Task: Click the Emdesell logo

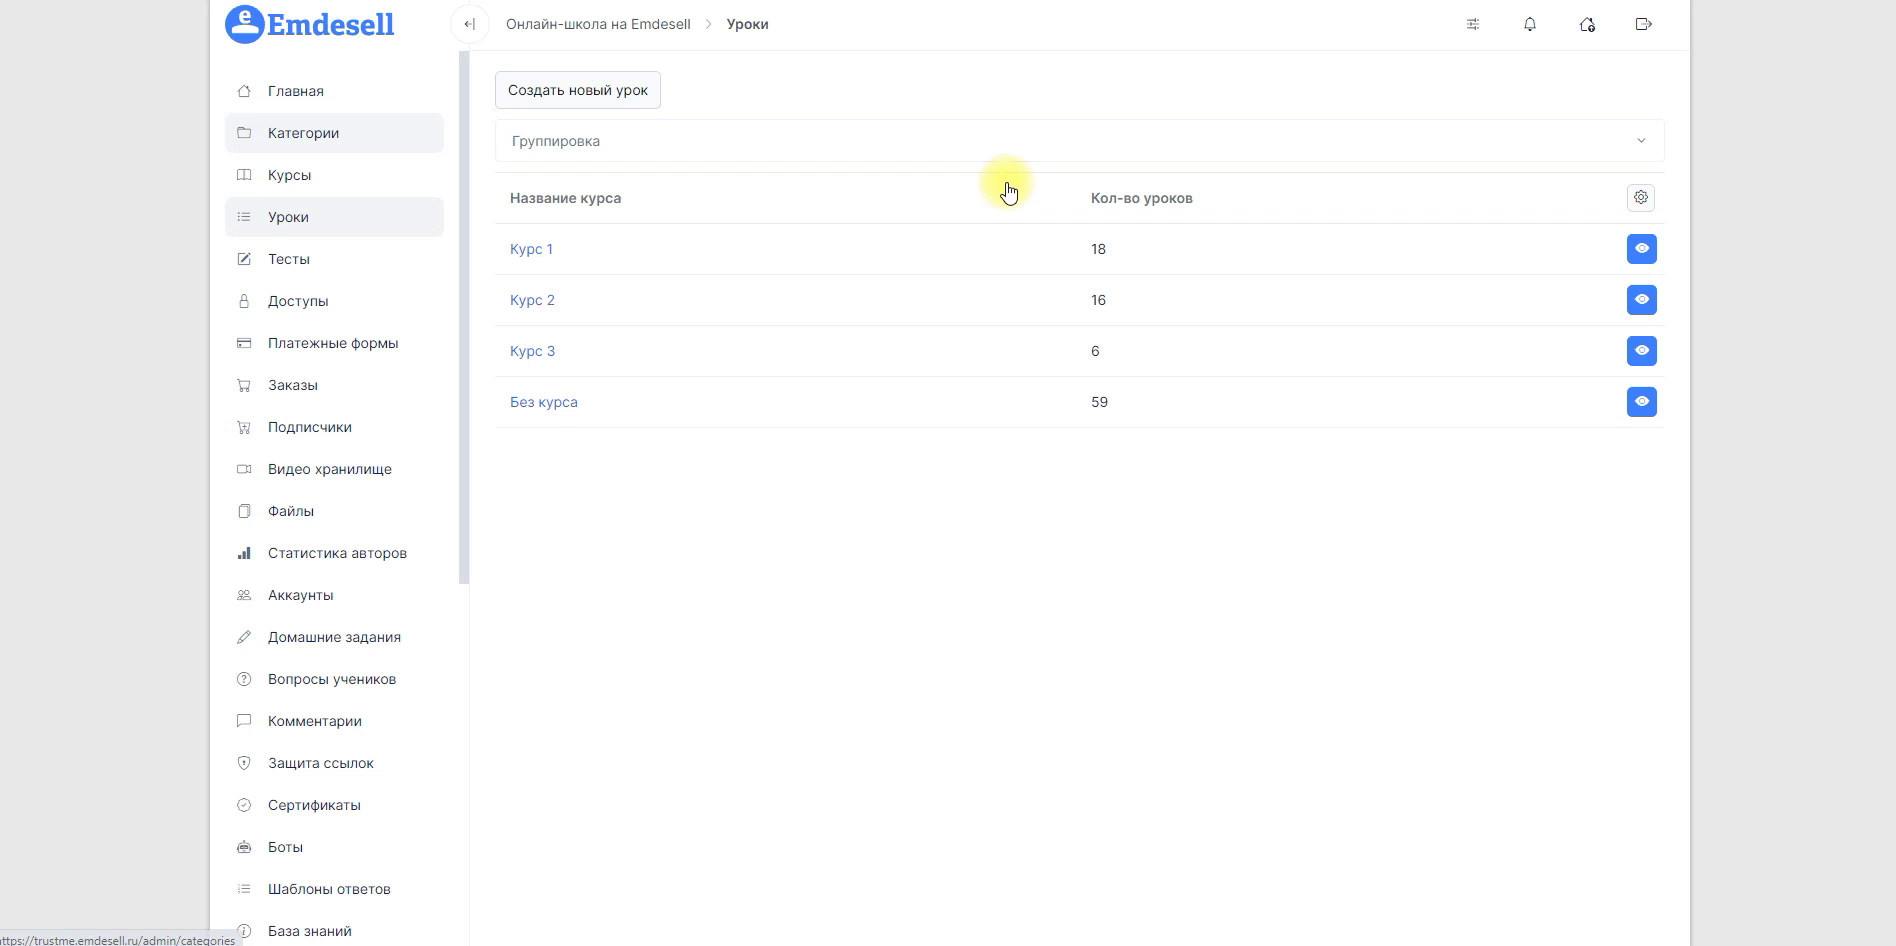Action: [x=310, y=24]
